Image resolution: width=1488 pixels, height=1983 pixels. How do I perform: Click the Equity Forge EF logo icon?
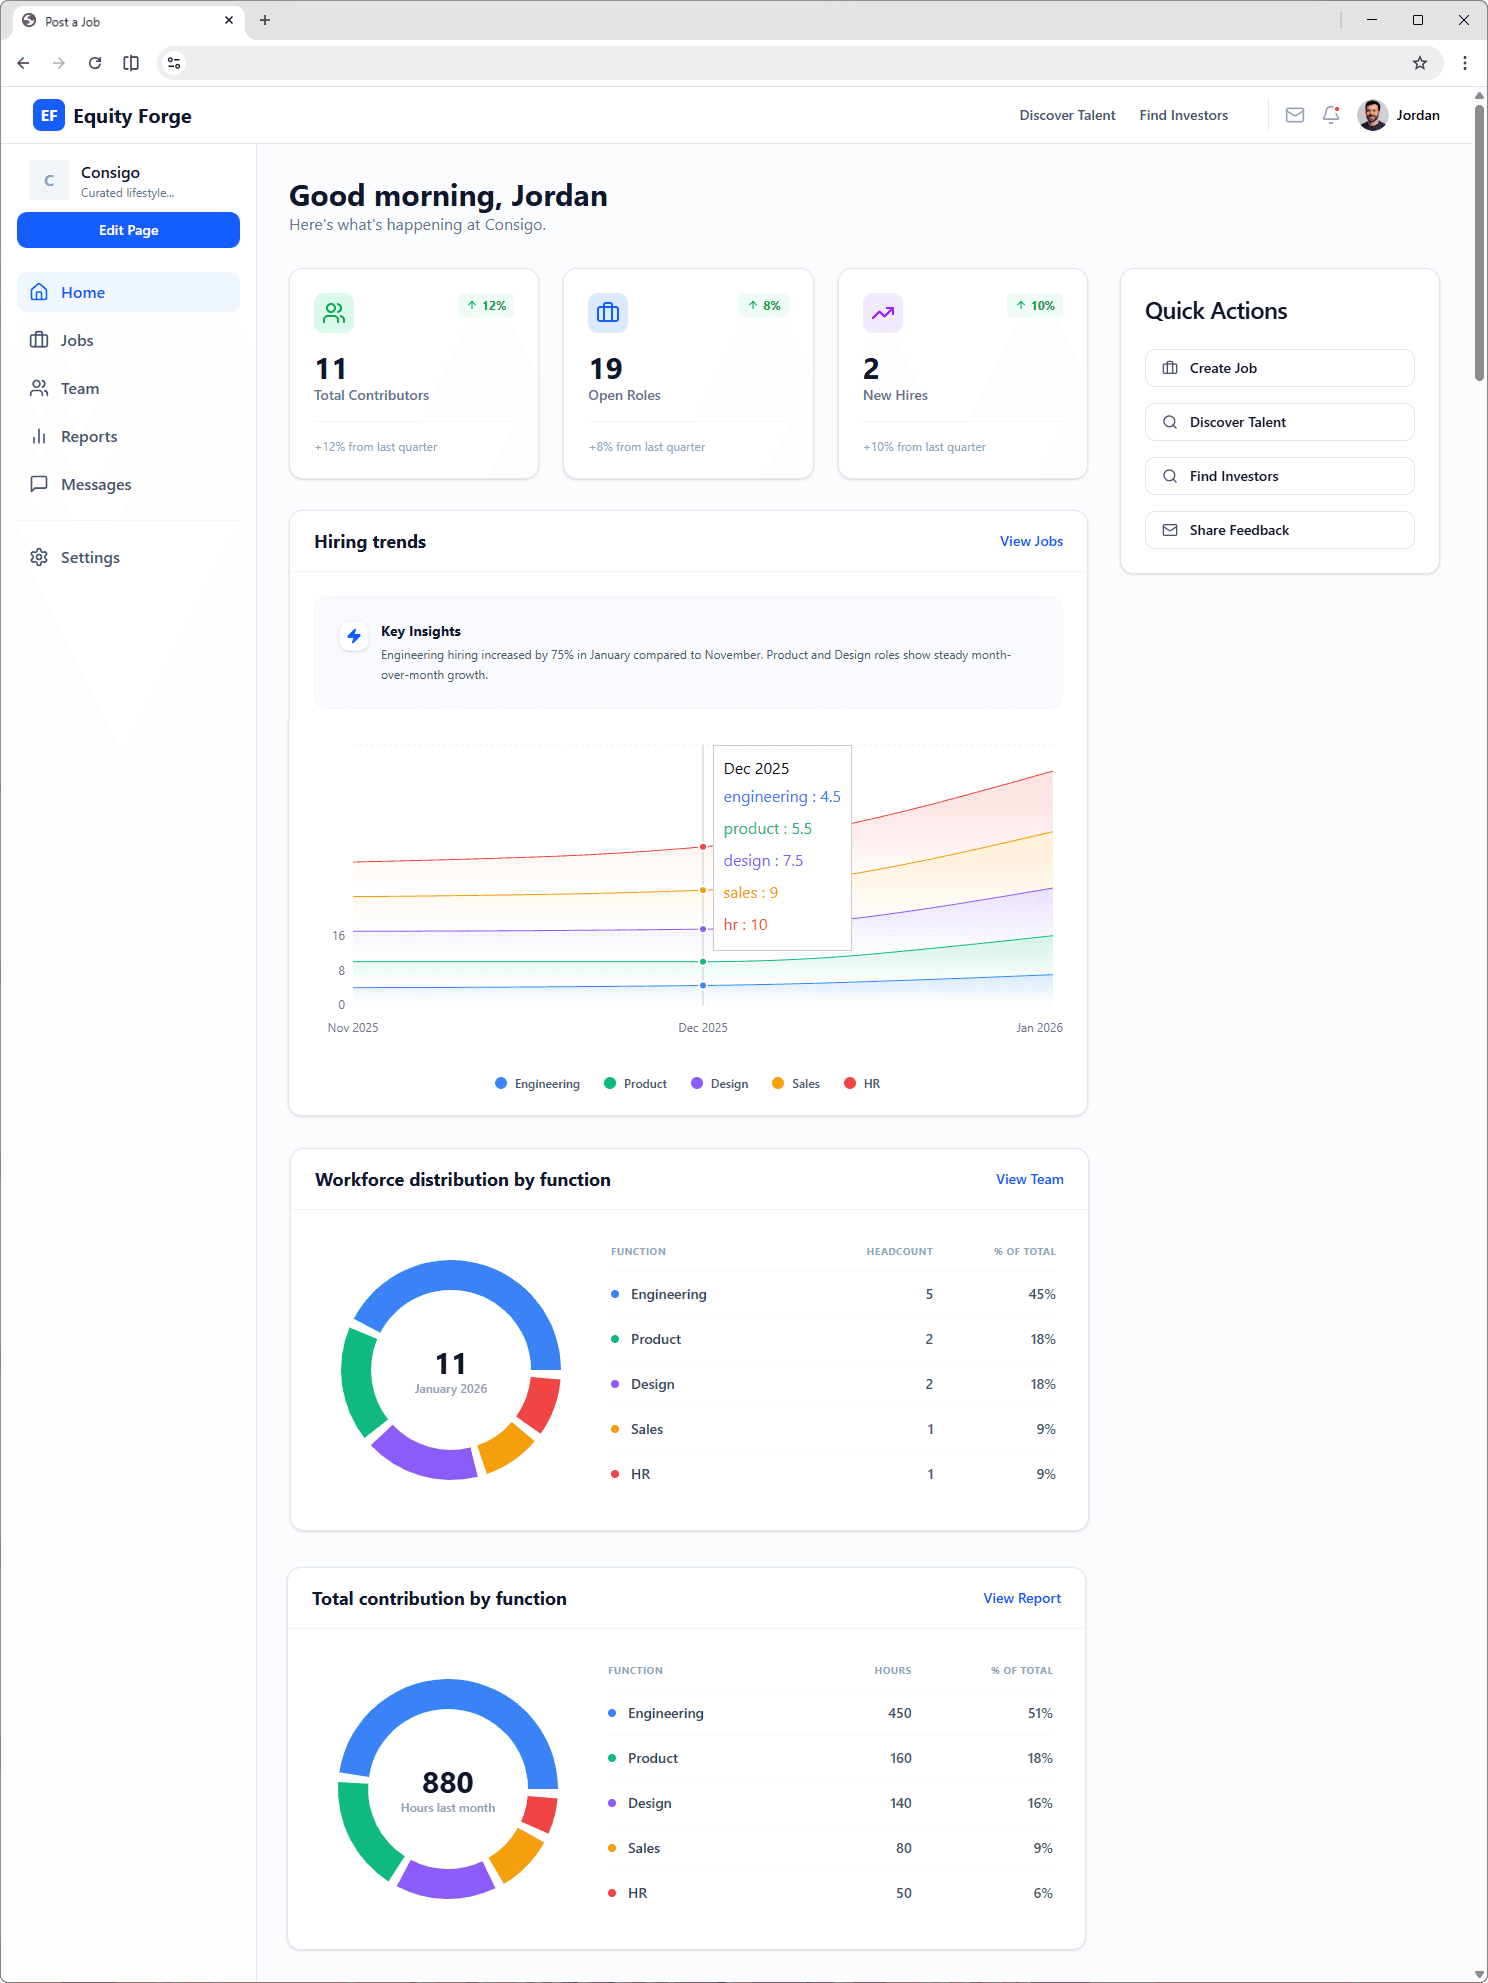click(49, 116)
